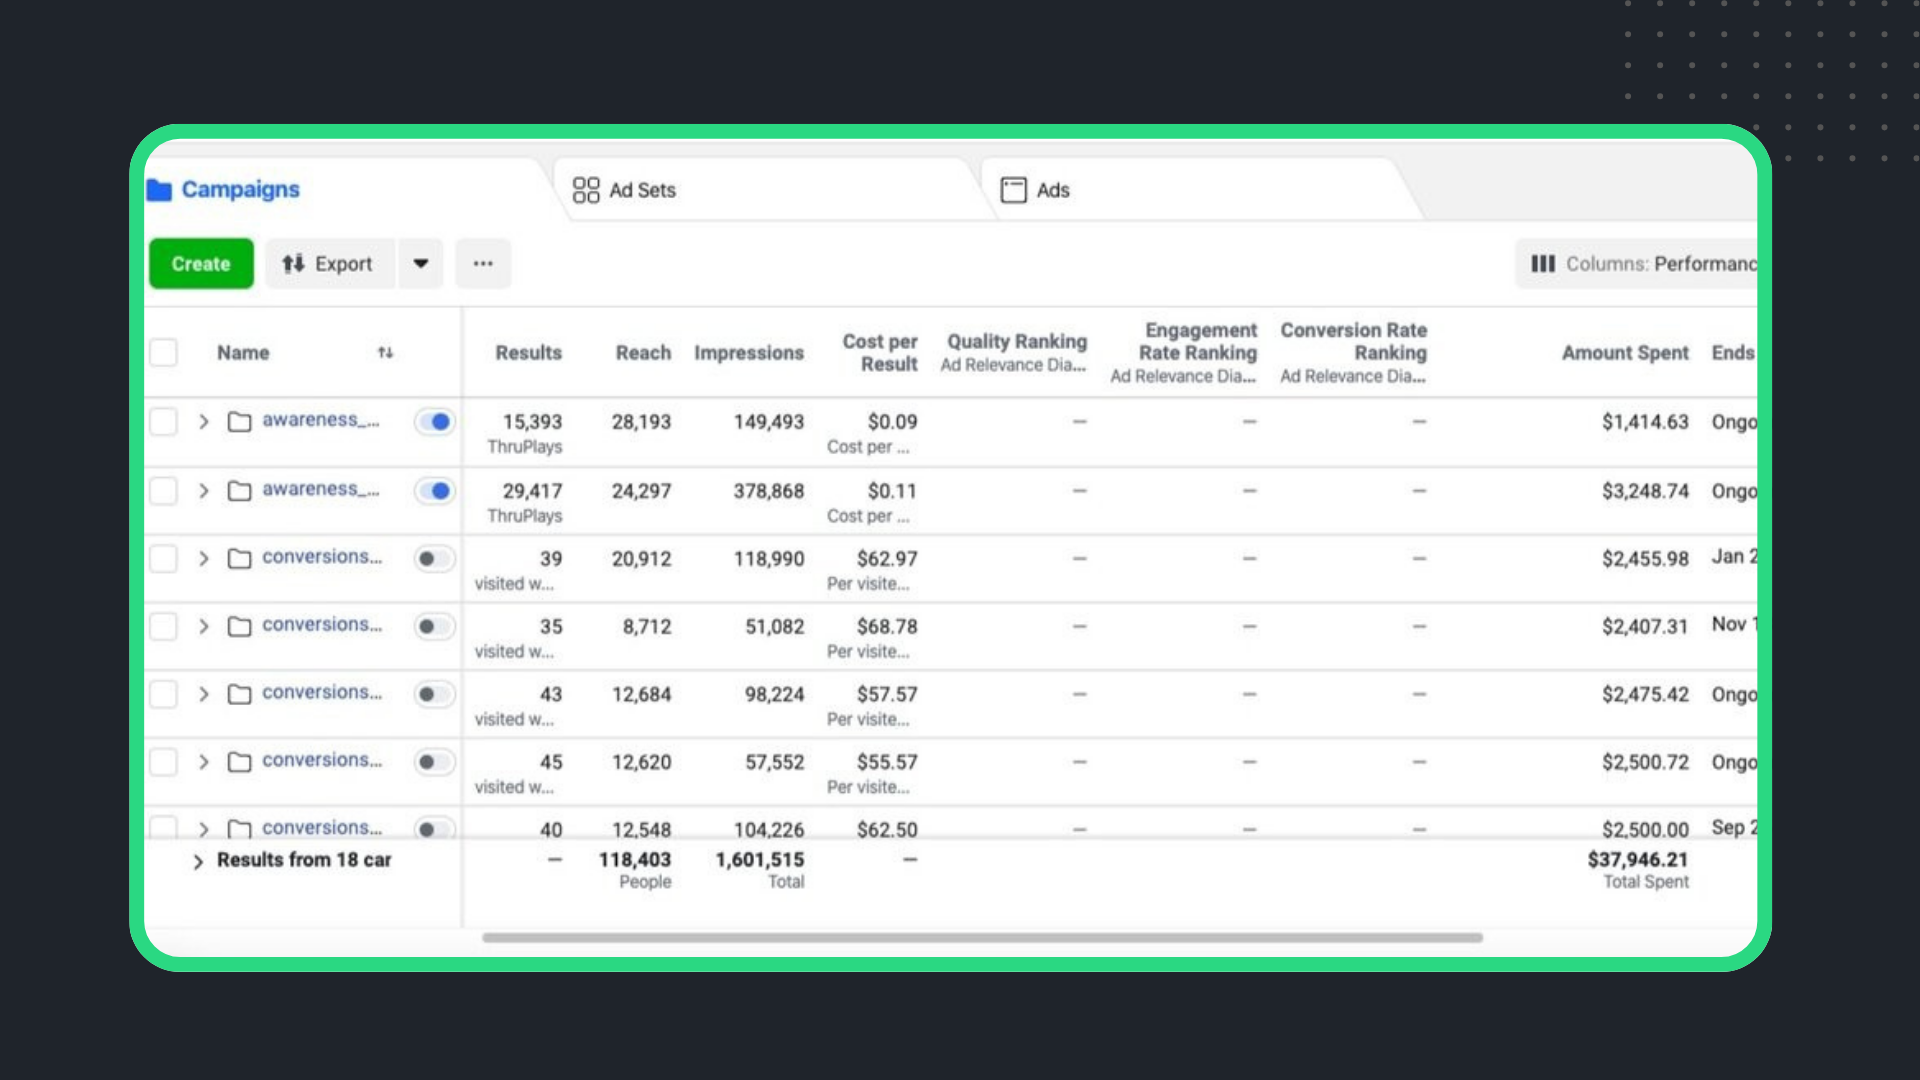Open the Export dropdown arrow
The image size is (1920, 1080).
(x=421, y=264)
